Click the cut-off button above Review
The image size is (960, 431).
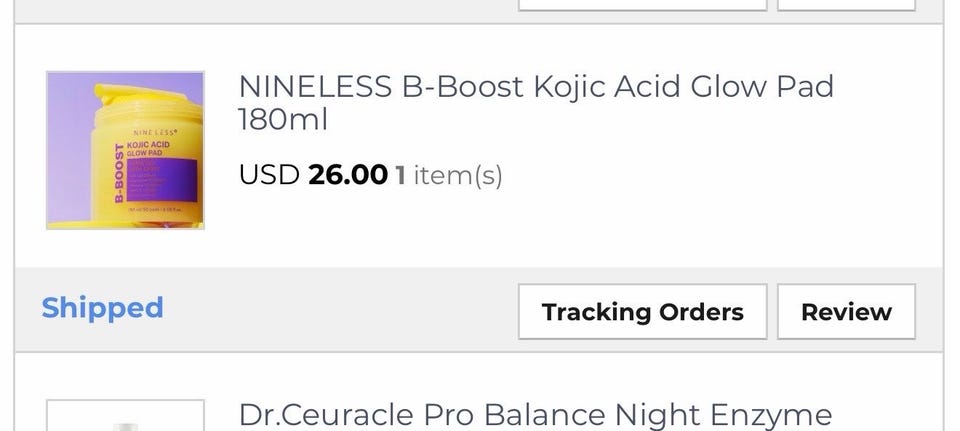coord(846,4)
